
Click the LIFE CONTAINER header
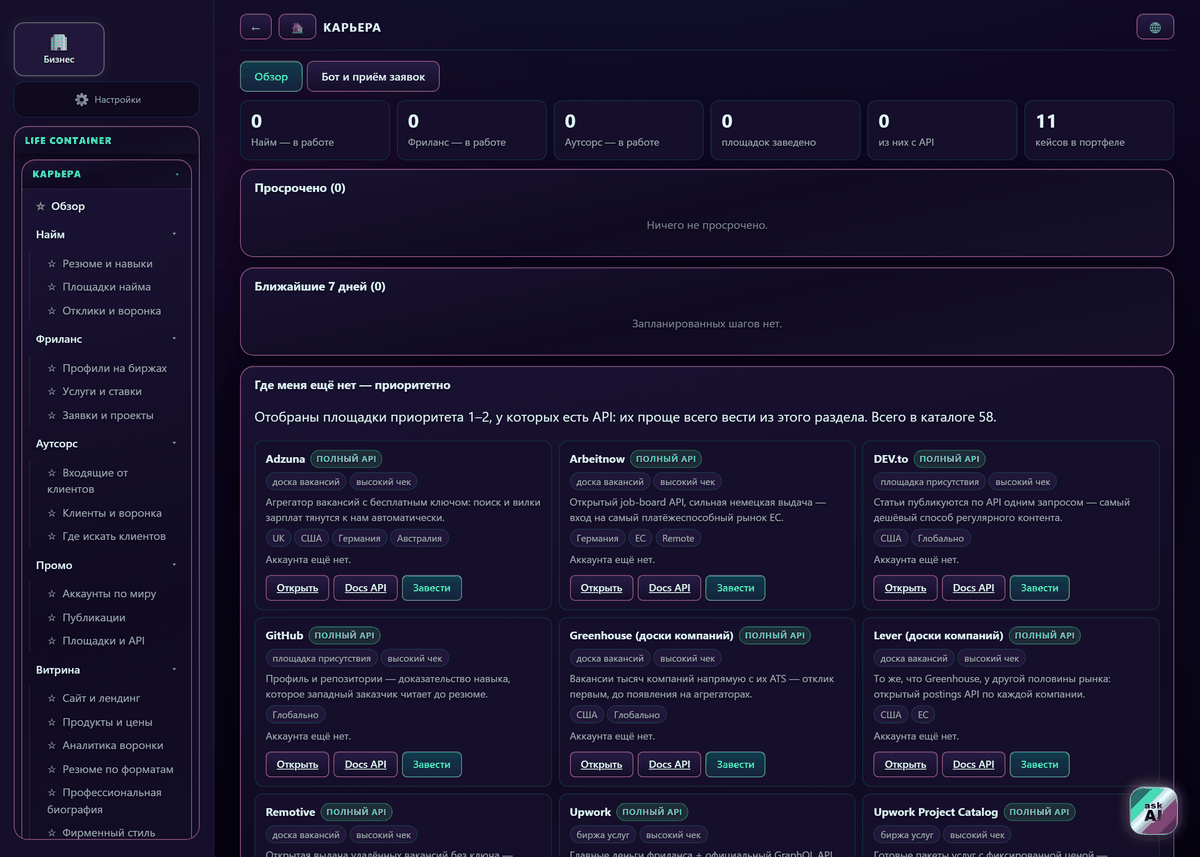69,141
